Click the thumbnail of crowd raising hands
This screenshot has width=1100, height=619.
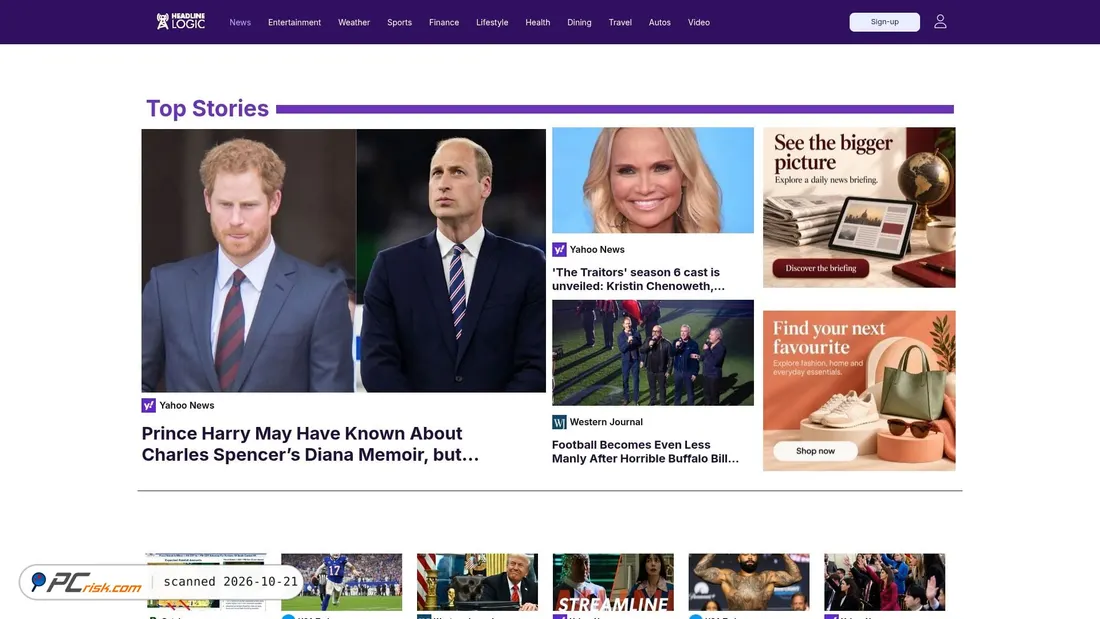[x=885, y=582]
